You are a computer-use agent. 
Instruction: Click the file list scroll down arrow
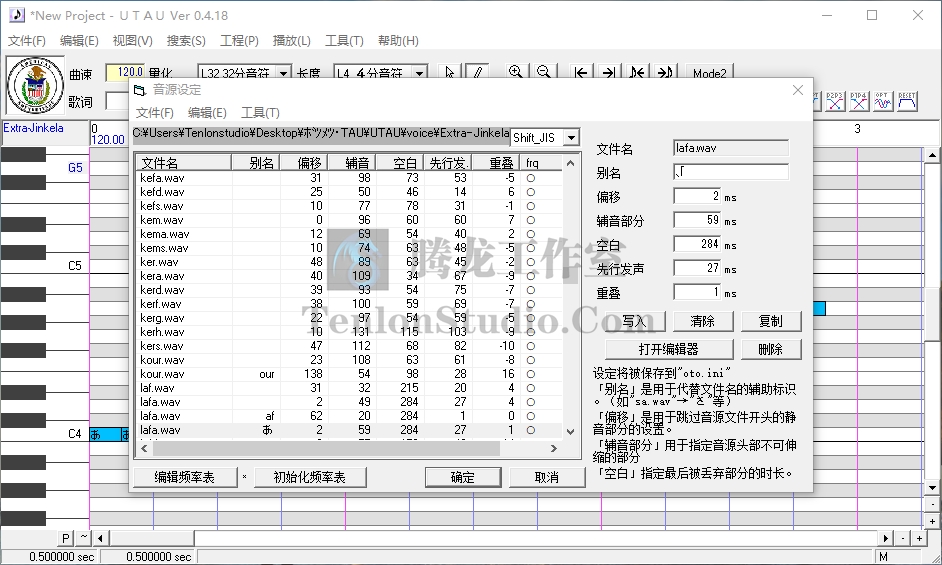pyautogui.click(x=570, y=431)
